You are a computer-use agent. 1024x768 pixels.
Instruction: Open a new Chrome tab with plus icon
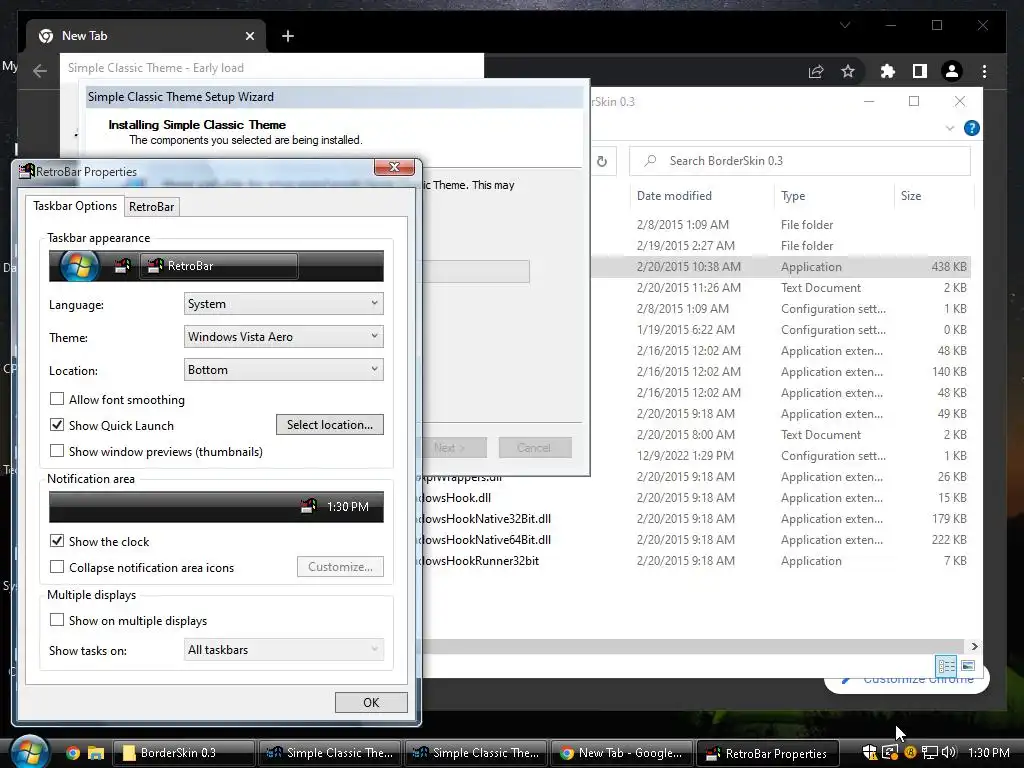pyautogui.click(x=288, y=36)
